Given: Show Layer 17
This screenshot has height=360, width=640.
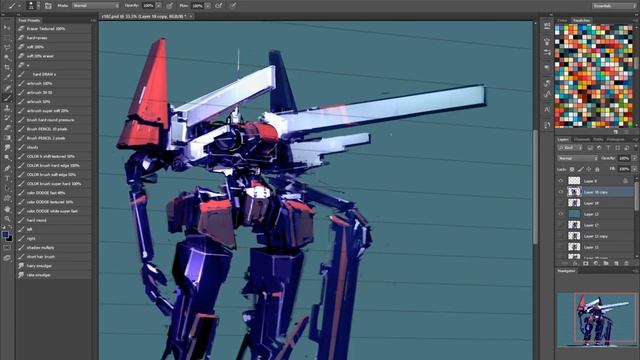Looking at the screenshot, I should pos(561,225).
